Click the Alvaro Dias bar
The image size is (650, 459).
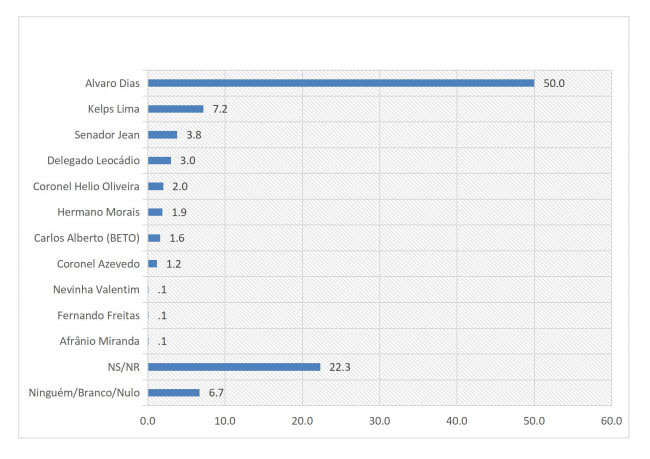(340, 83)
